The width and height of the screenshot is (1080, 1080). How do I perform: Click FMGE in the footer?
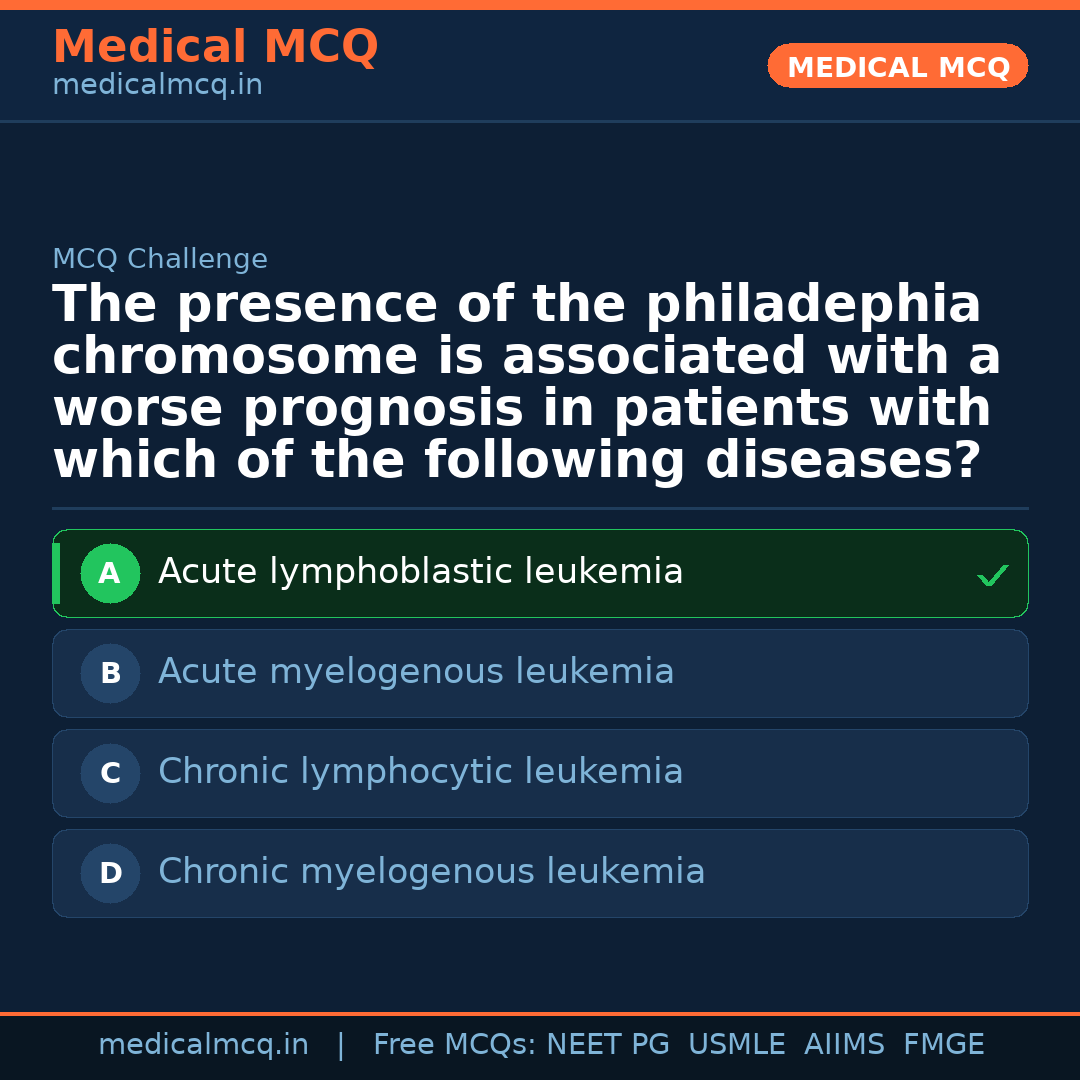(x=944, y=1045)
